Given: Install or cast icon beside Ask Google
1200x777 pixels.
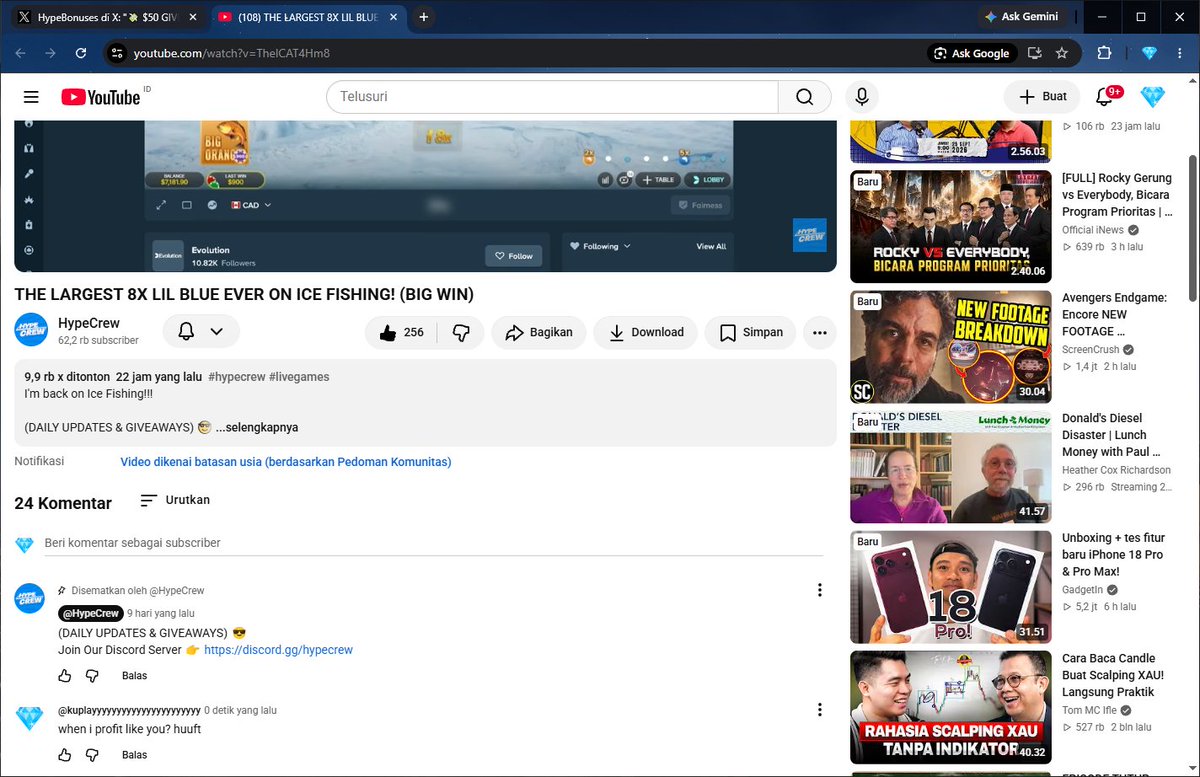Looking at the screenshot, I should click(x=1034, y=53).
